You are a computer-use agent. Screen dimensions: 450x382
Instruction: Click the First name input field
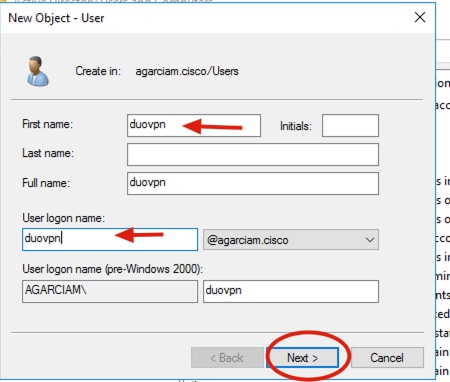point(194,125)
